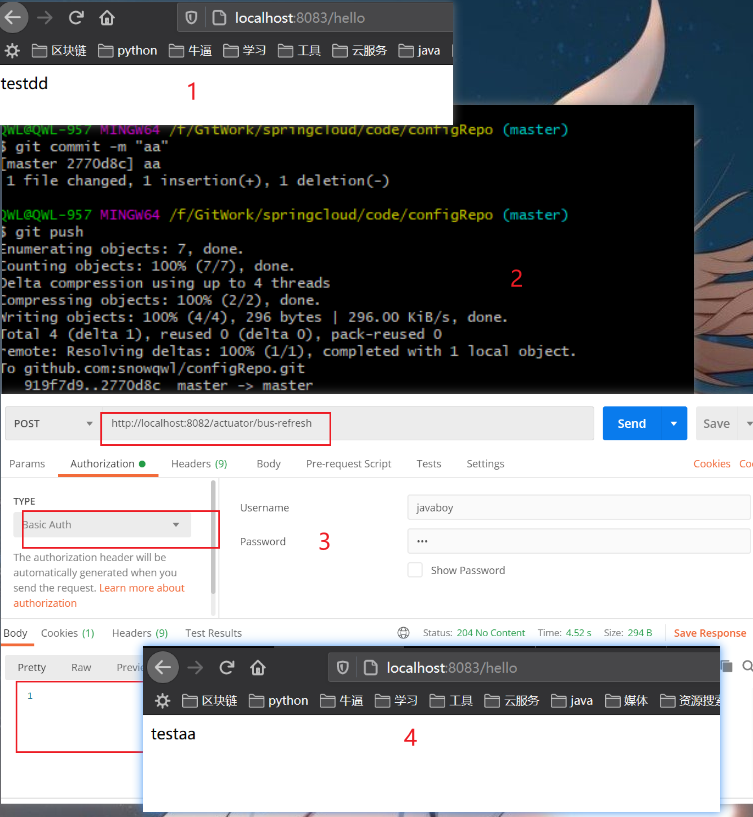Open the Pre-request Script tab

pyautogui.click(x=348, y=464)
